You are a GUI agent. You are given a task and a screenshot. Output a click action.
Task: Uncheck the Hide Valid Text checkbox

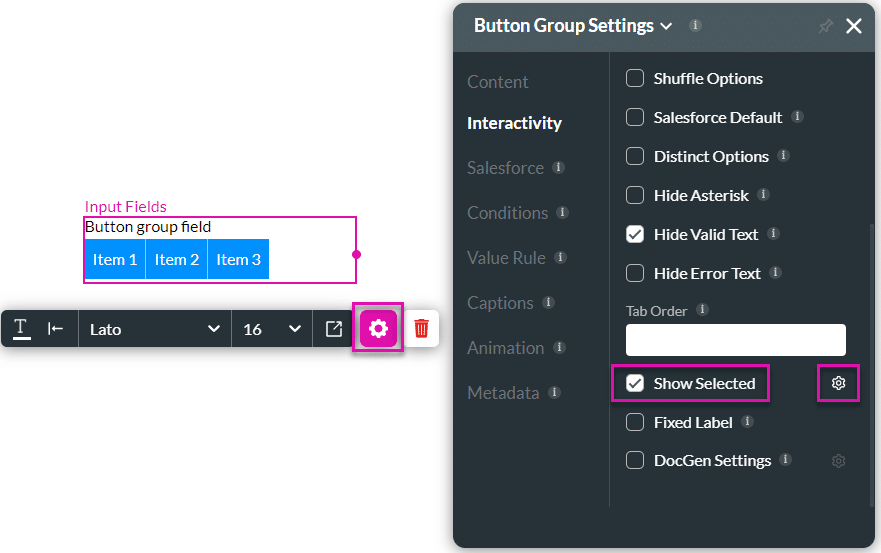click(x=635, y=234)
